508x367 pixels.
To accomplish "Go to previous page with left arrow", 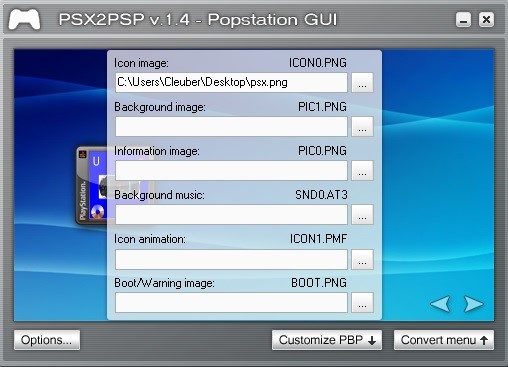I will pyautogui.click(x=441, y=304).
